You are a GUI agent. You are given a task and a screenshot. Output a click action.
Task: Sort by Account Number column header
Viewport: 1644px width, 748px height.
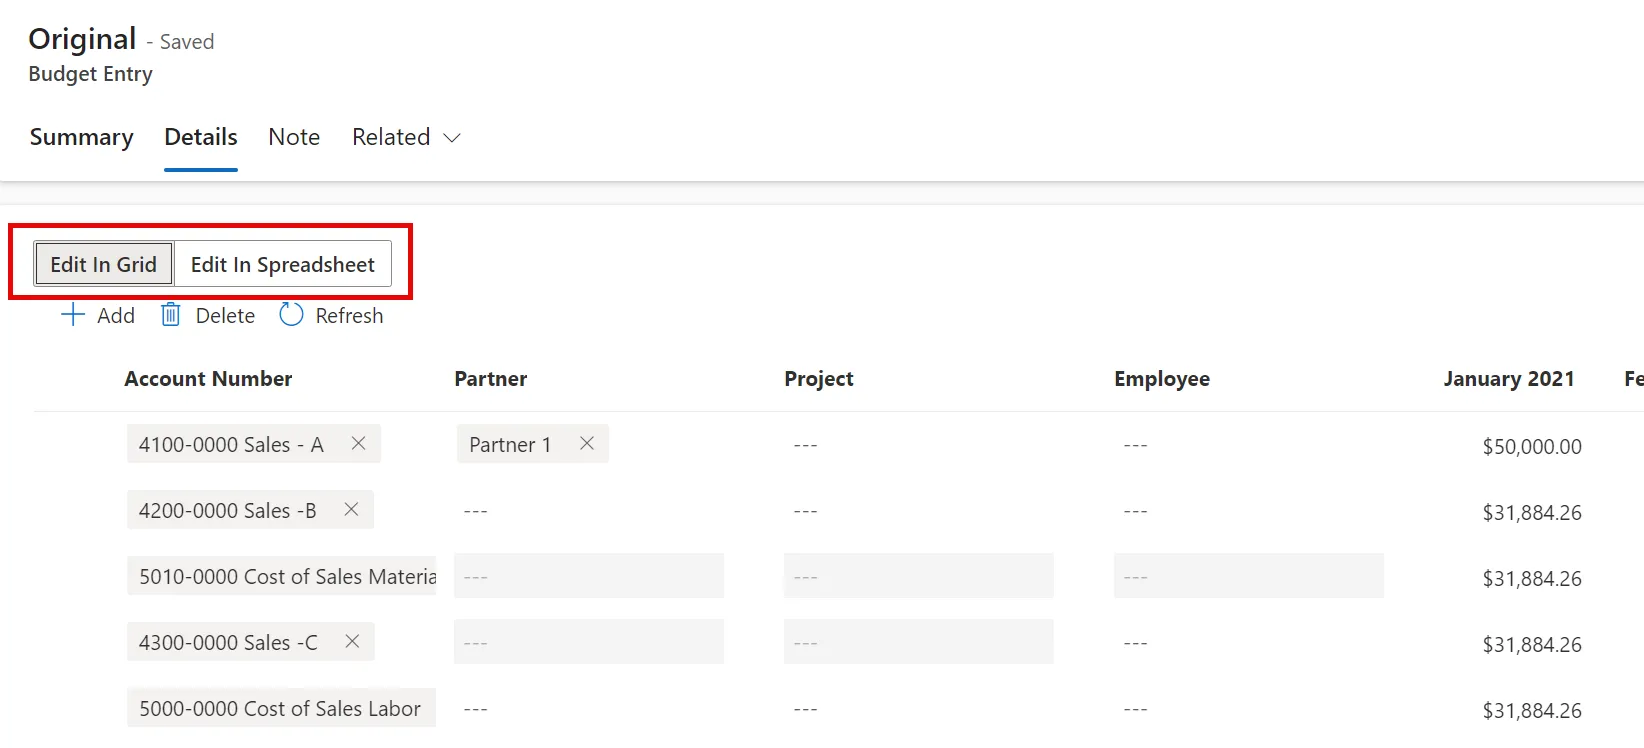[208, 379]
